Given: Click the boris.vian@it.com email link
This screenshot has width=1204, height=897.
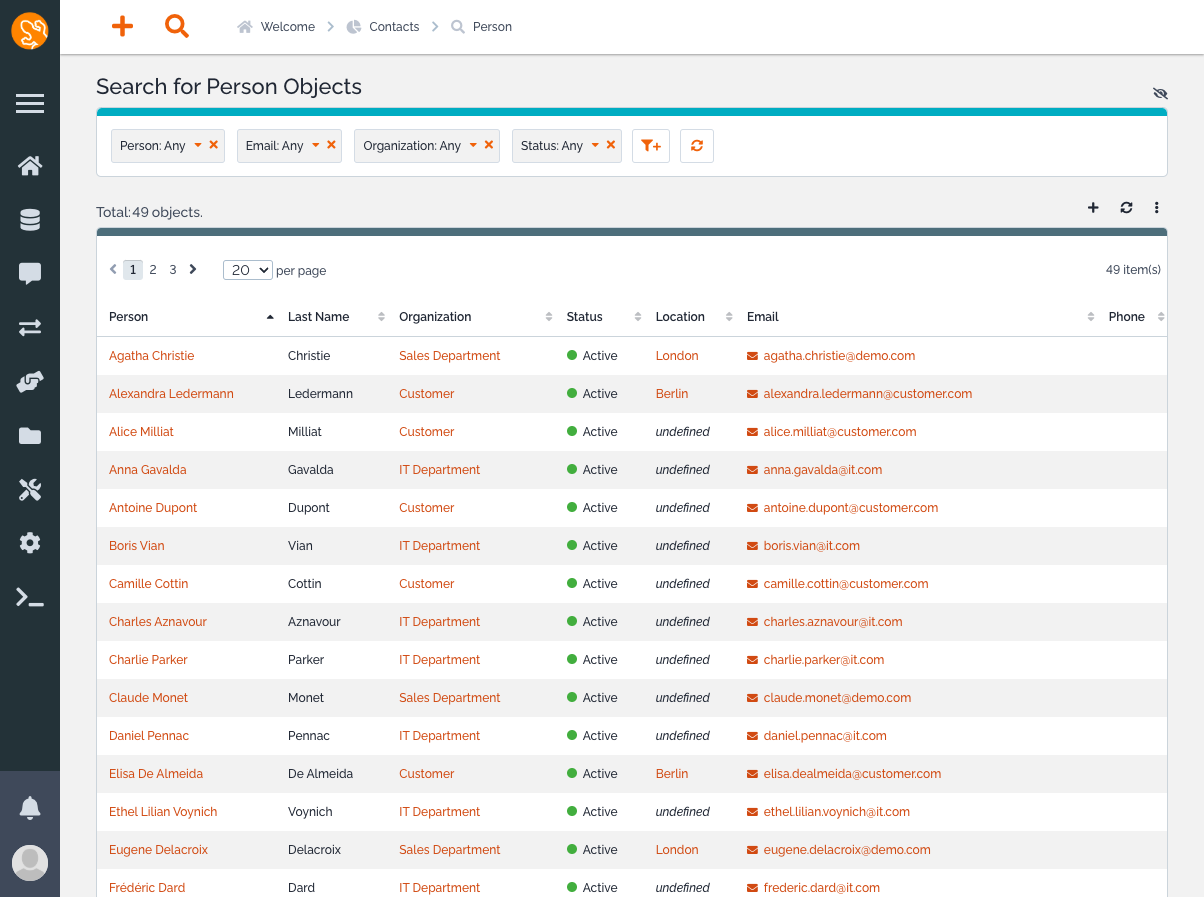Looking at the screenshot, I should (811, 546).
